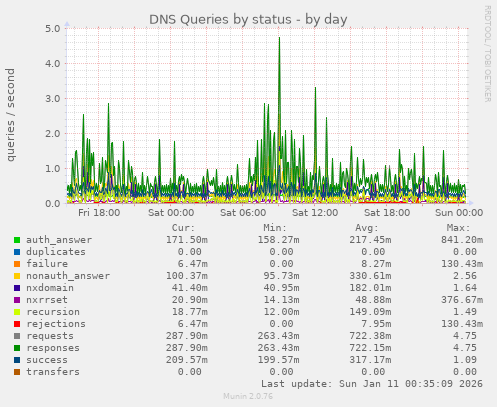Select the requests legend label
The width and height of the screenshot is (497, 407).
(50, 336)
